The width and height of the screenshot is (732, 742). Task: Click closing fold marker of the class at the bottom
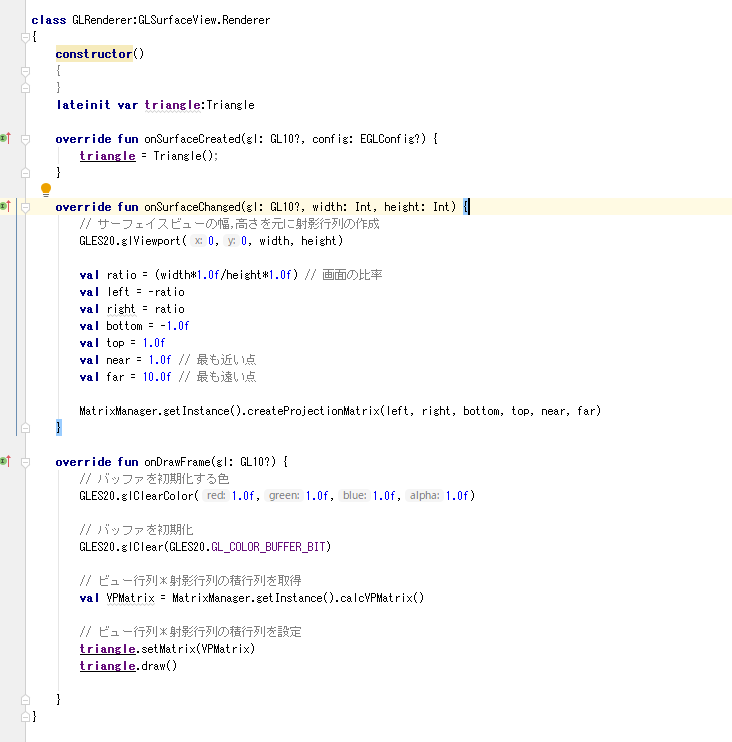tap(26, 717)
